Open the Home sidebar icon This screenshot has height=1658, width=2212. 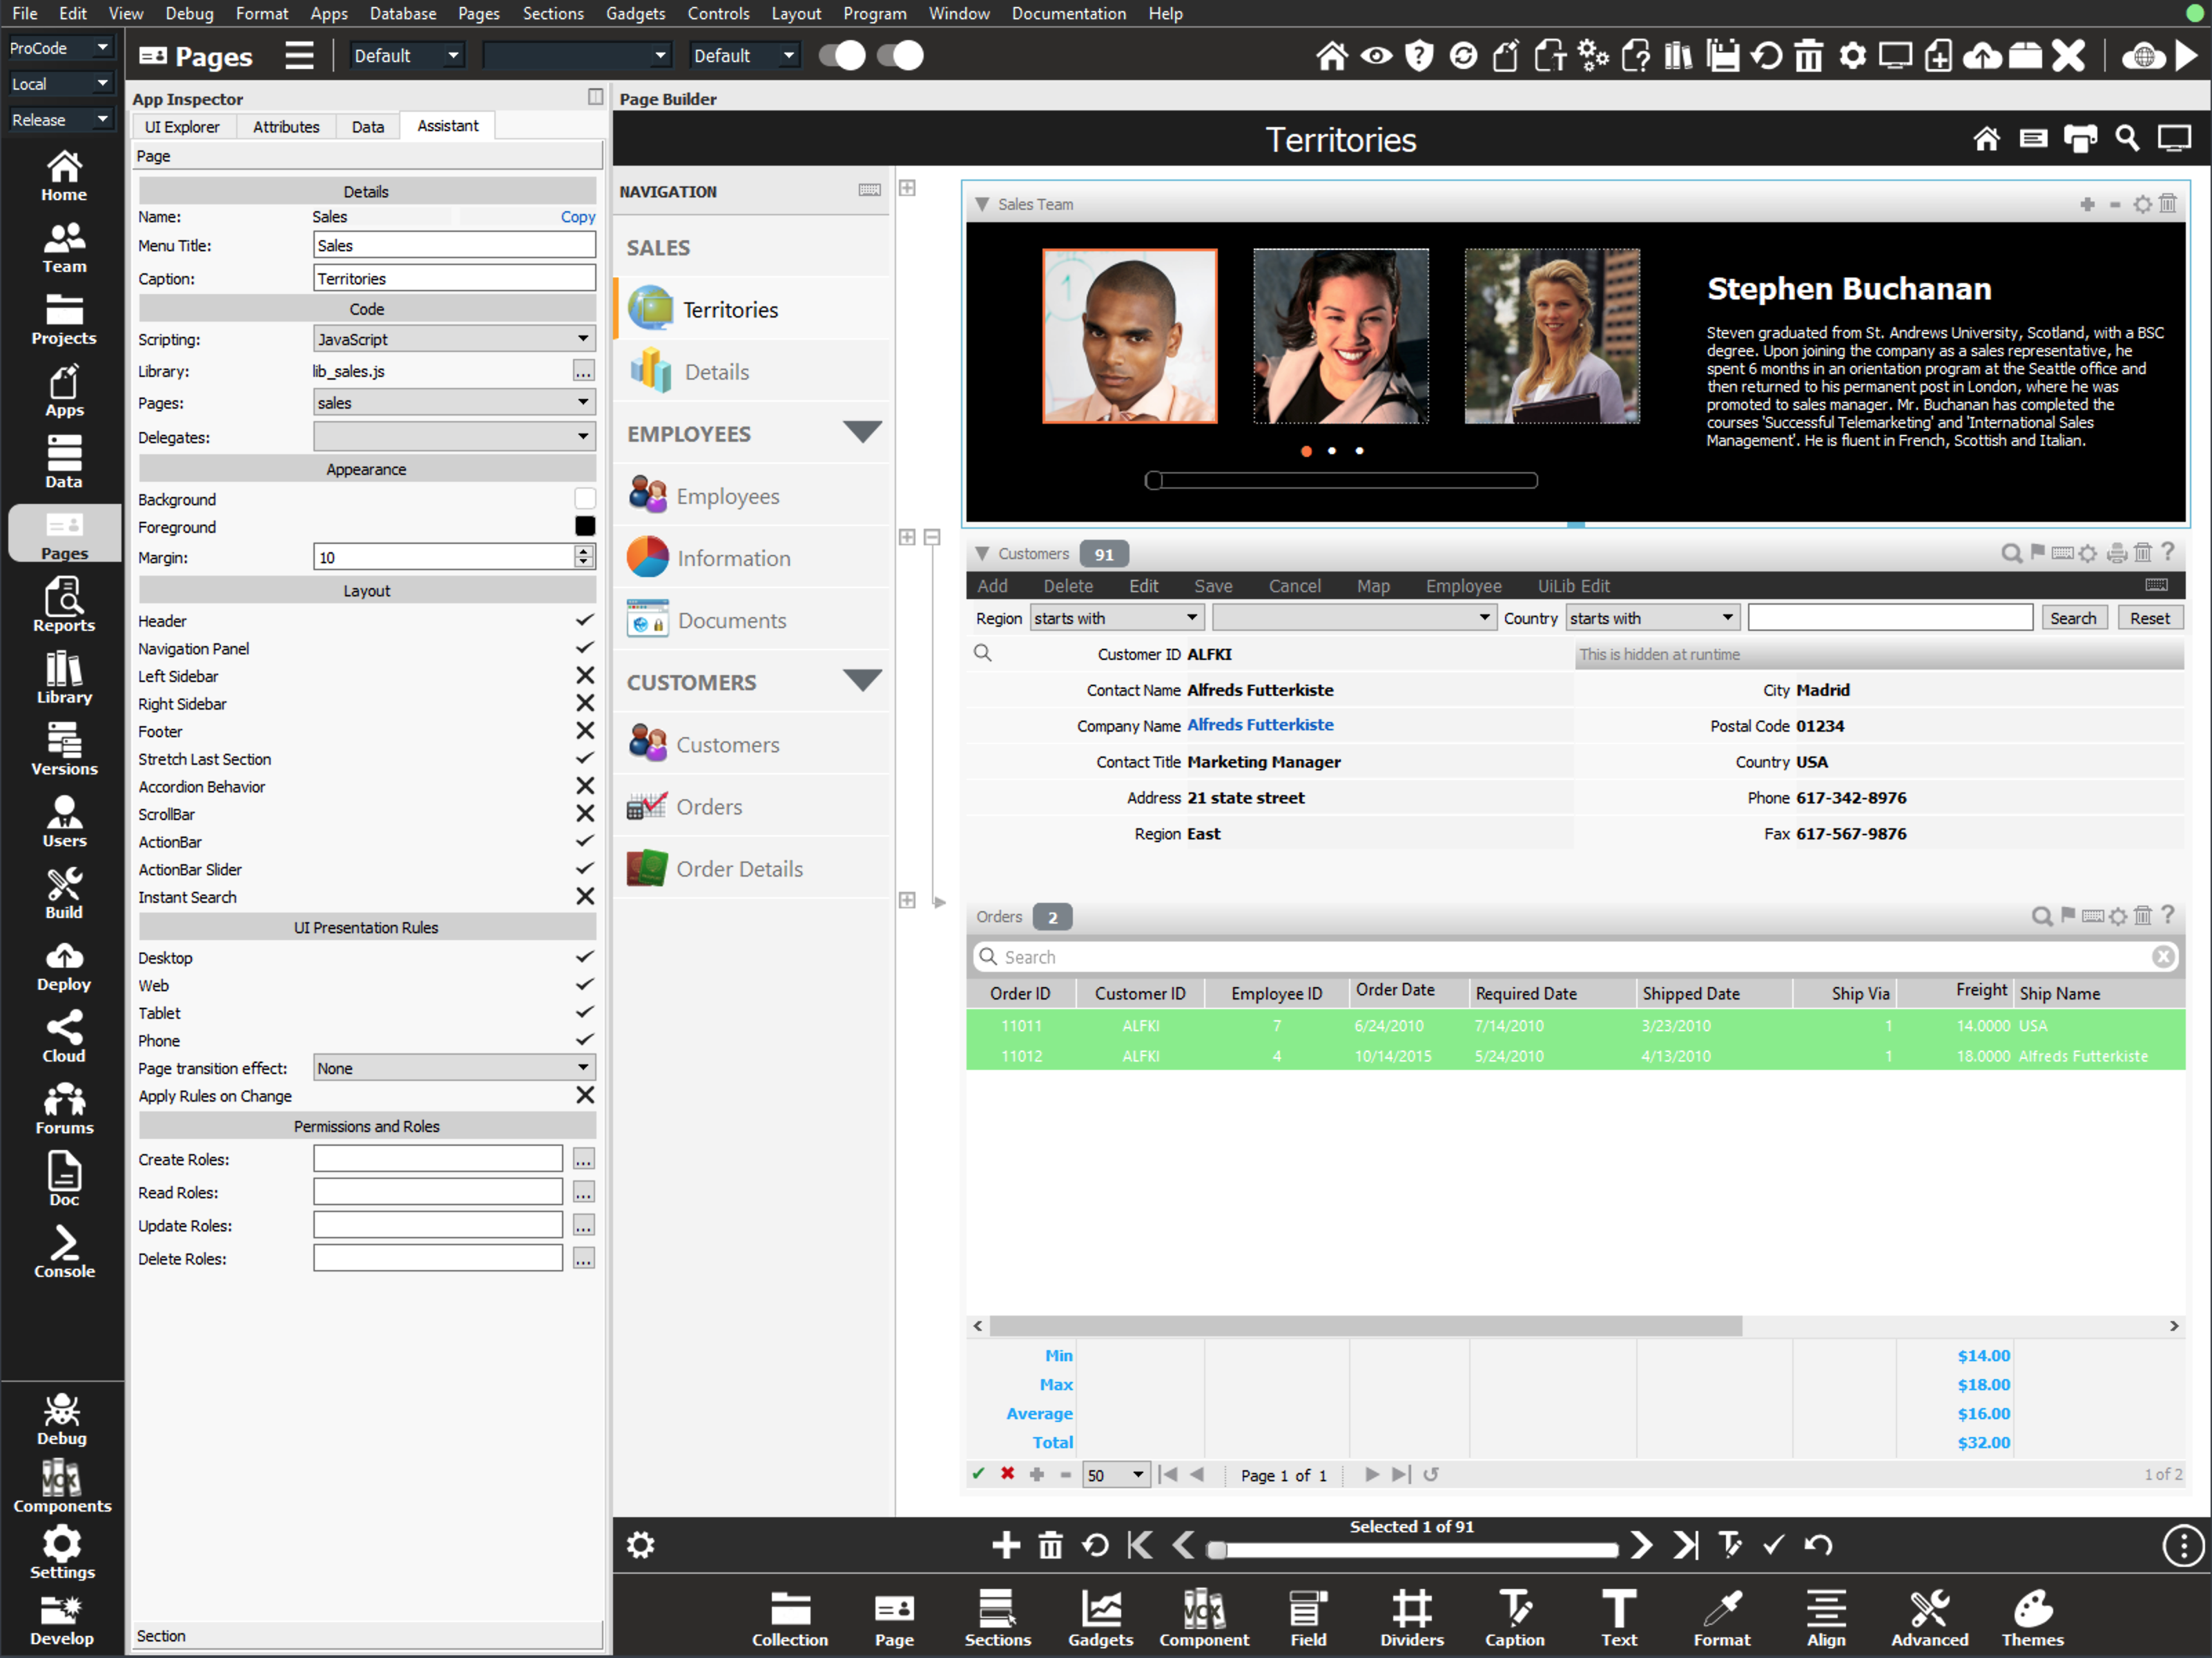[x=63, y=176]
